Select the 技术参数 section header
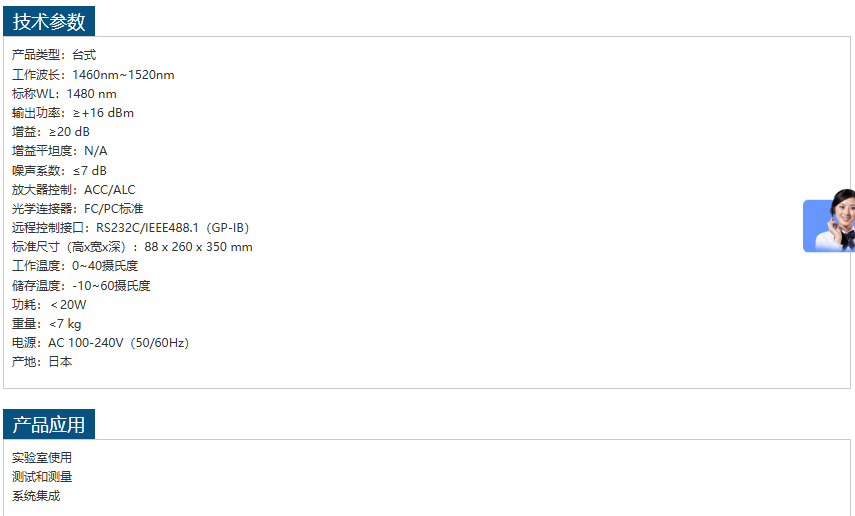 coord(49,22)
